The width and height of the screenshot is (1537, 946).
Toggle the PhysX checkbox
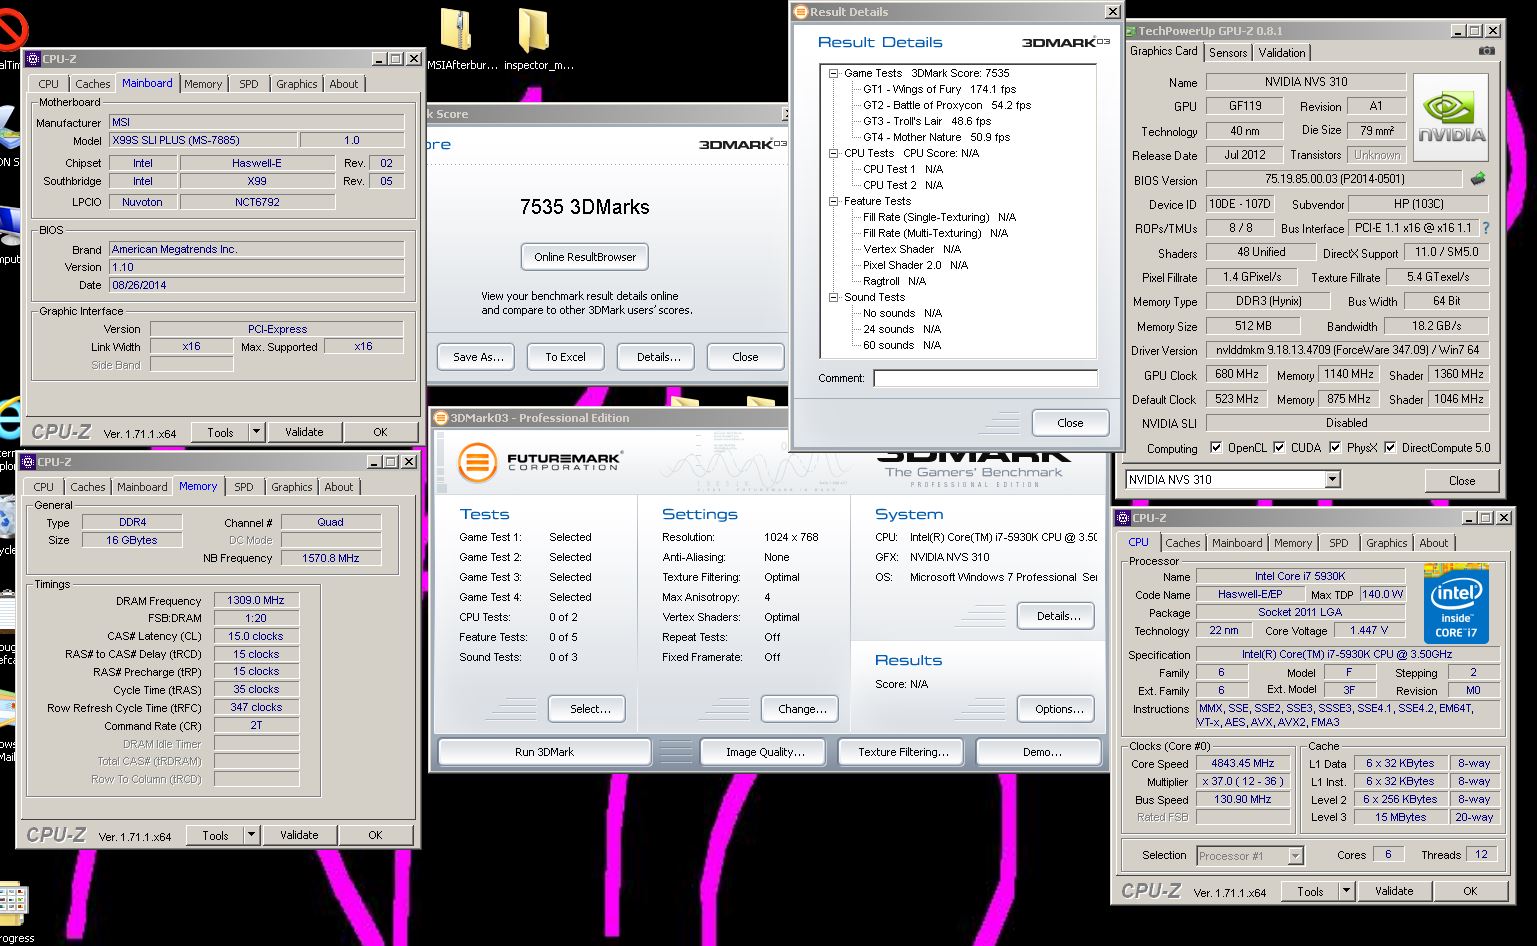coord(1334,447)
